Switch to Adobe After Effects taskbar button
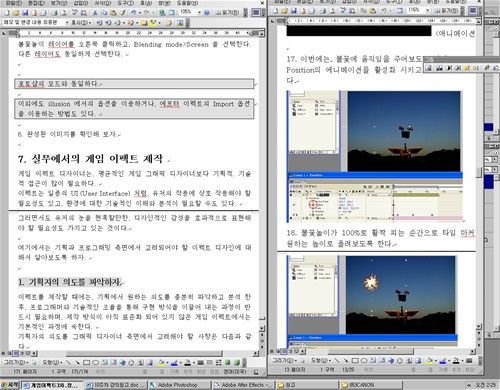The width and height of the screenshot is (500, 390). (x=243, y=385)
